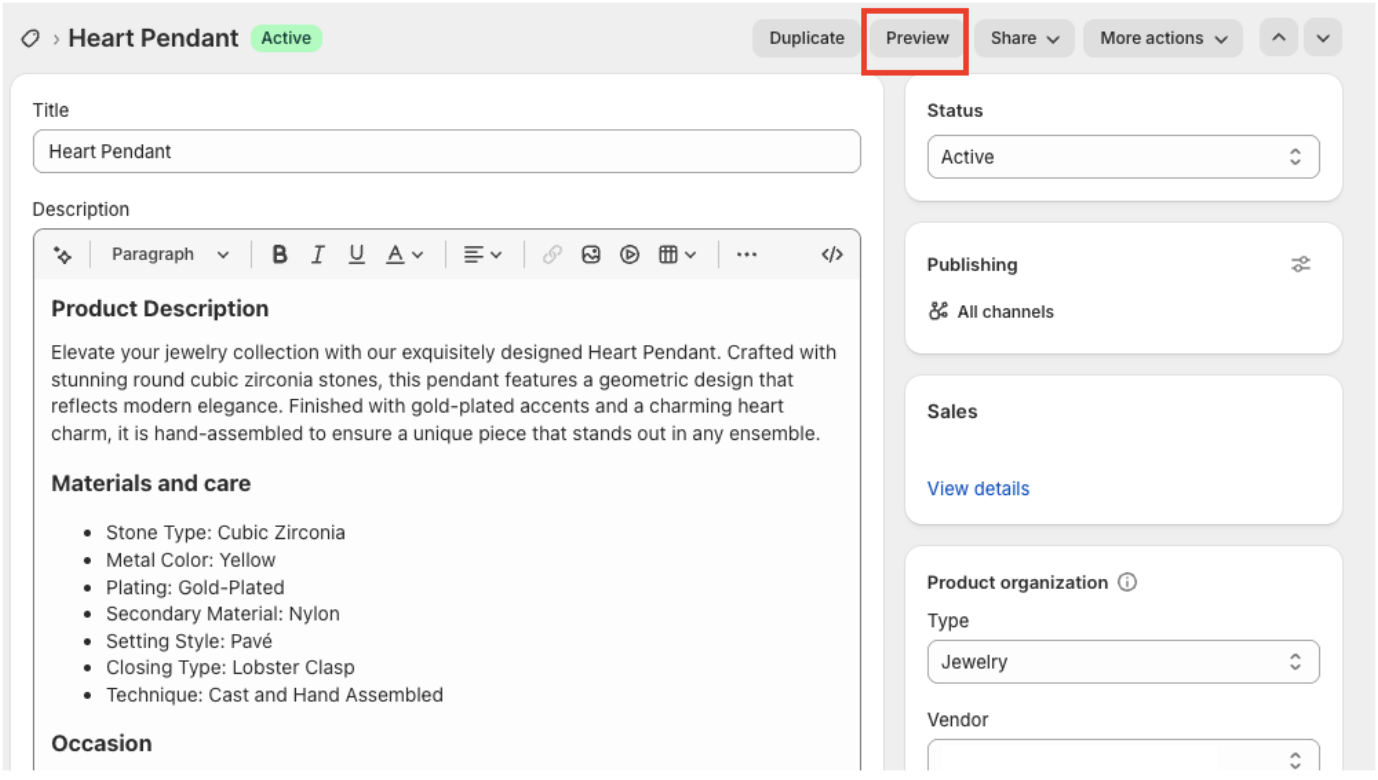The width and height of the screenshot is (1378, 780).
Task: Open more formatting options ellipsis
Action: point(747,255)
